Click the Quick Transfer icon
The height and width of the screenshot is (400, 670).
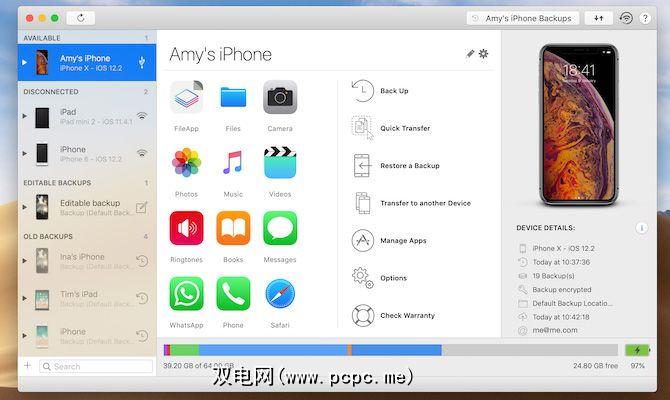point(362,128)
